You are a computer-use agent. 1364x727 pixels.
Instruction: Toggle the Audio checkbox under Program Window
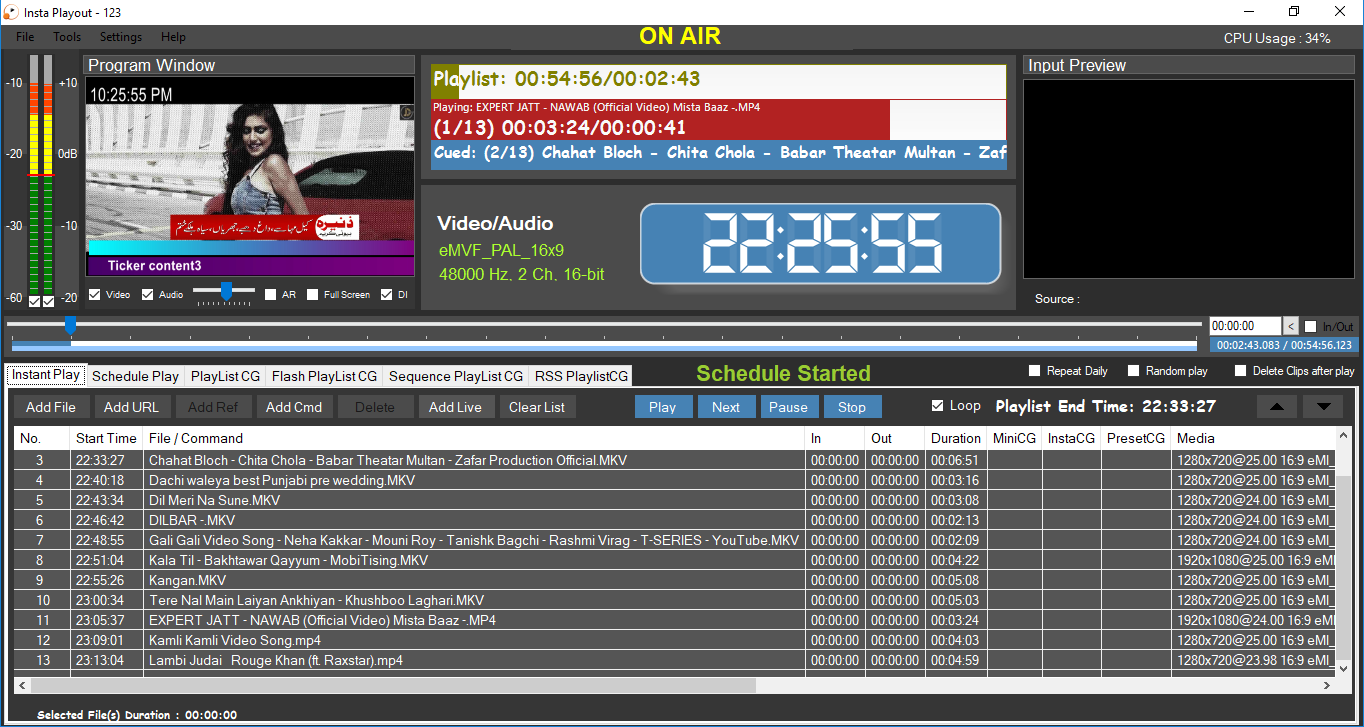(x=148, y=295)
